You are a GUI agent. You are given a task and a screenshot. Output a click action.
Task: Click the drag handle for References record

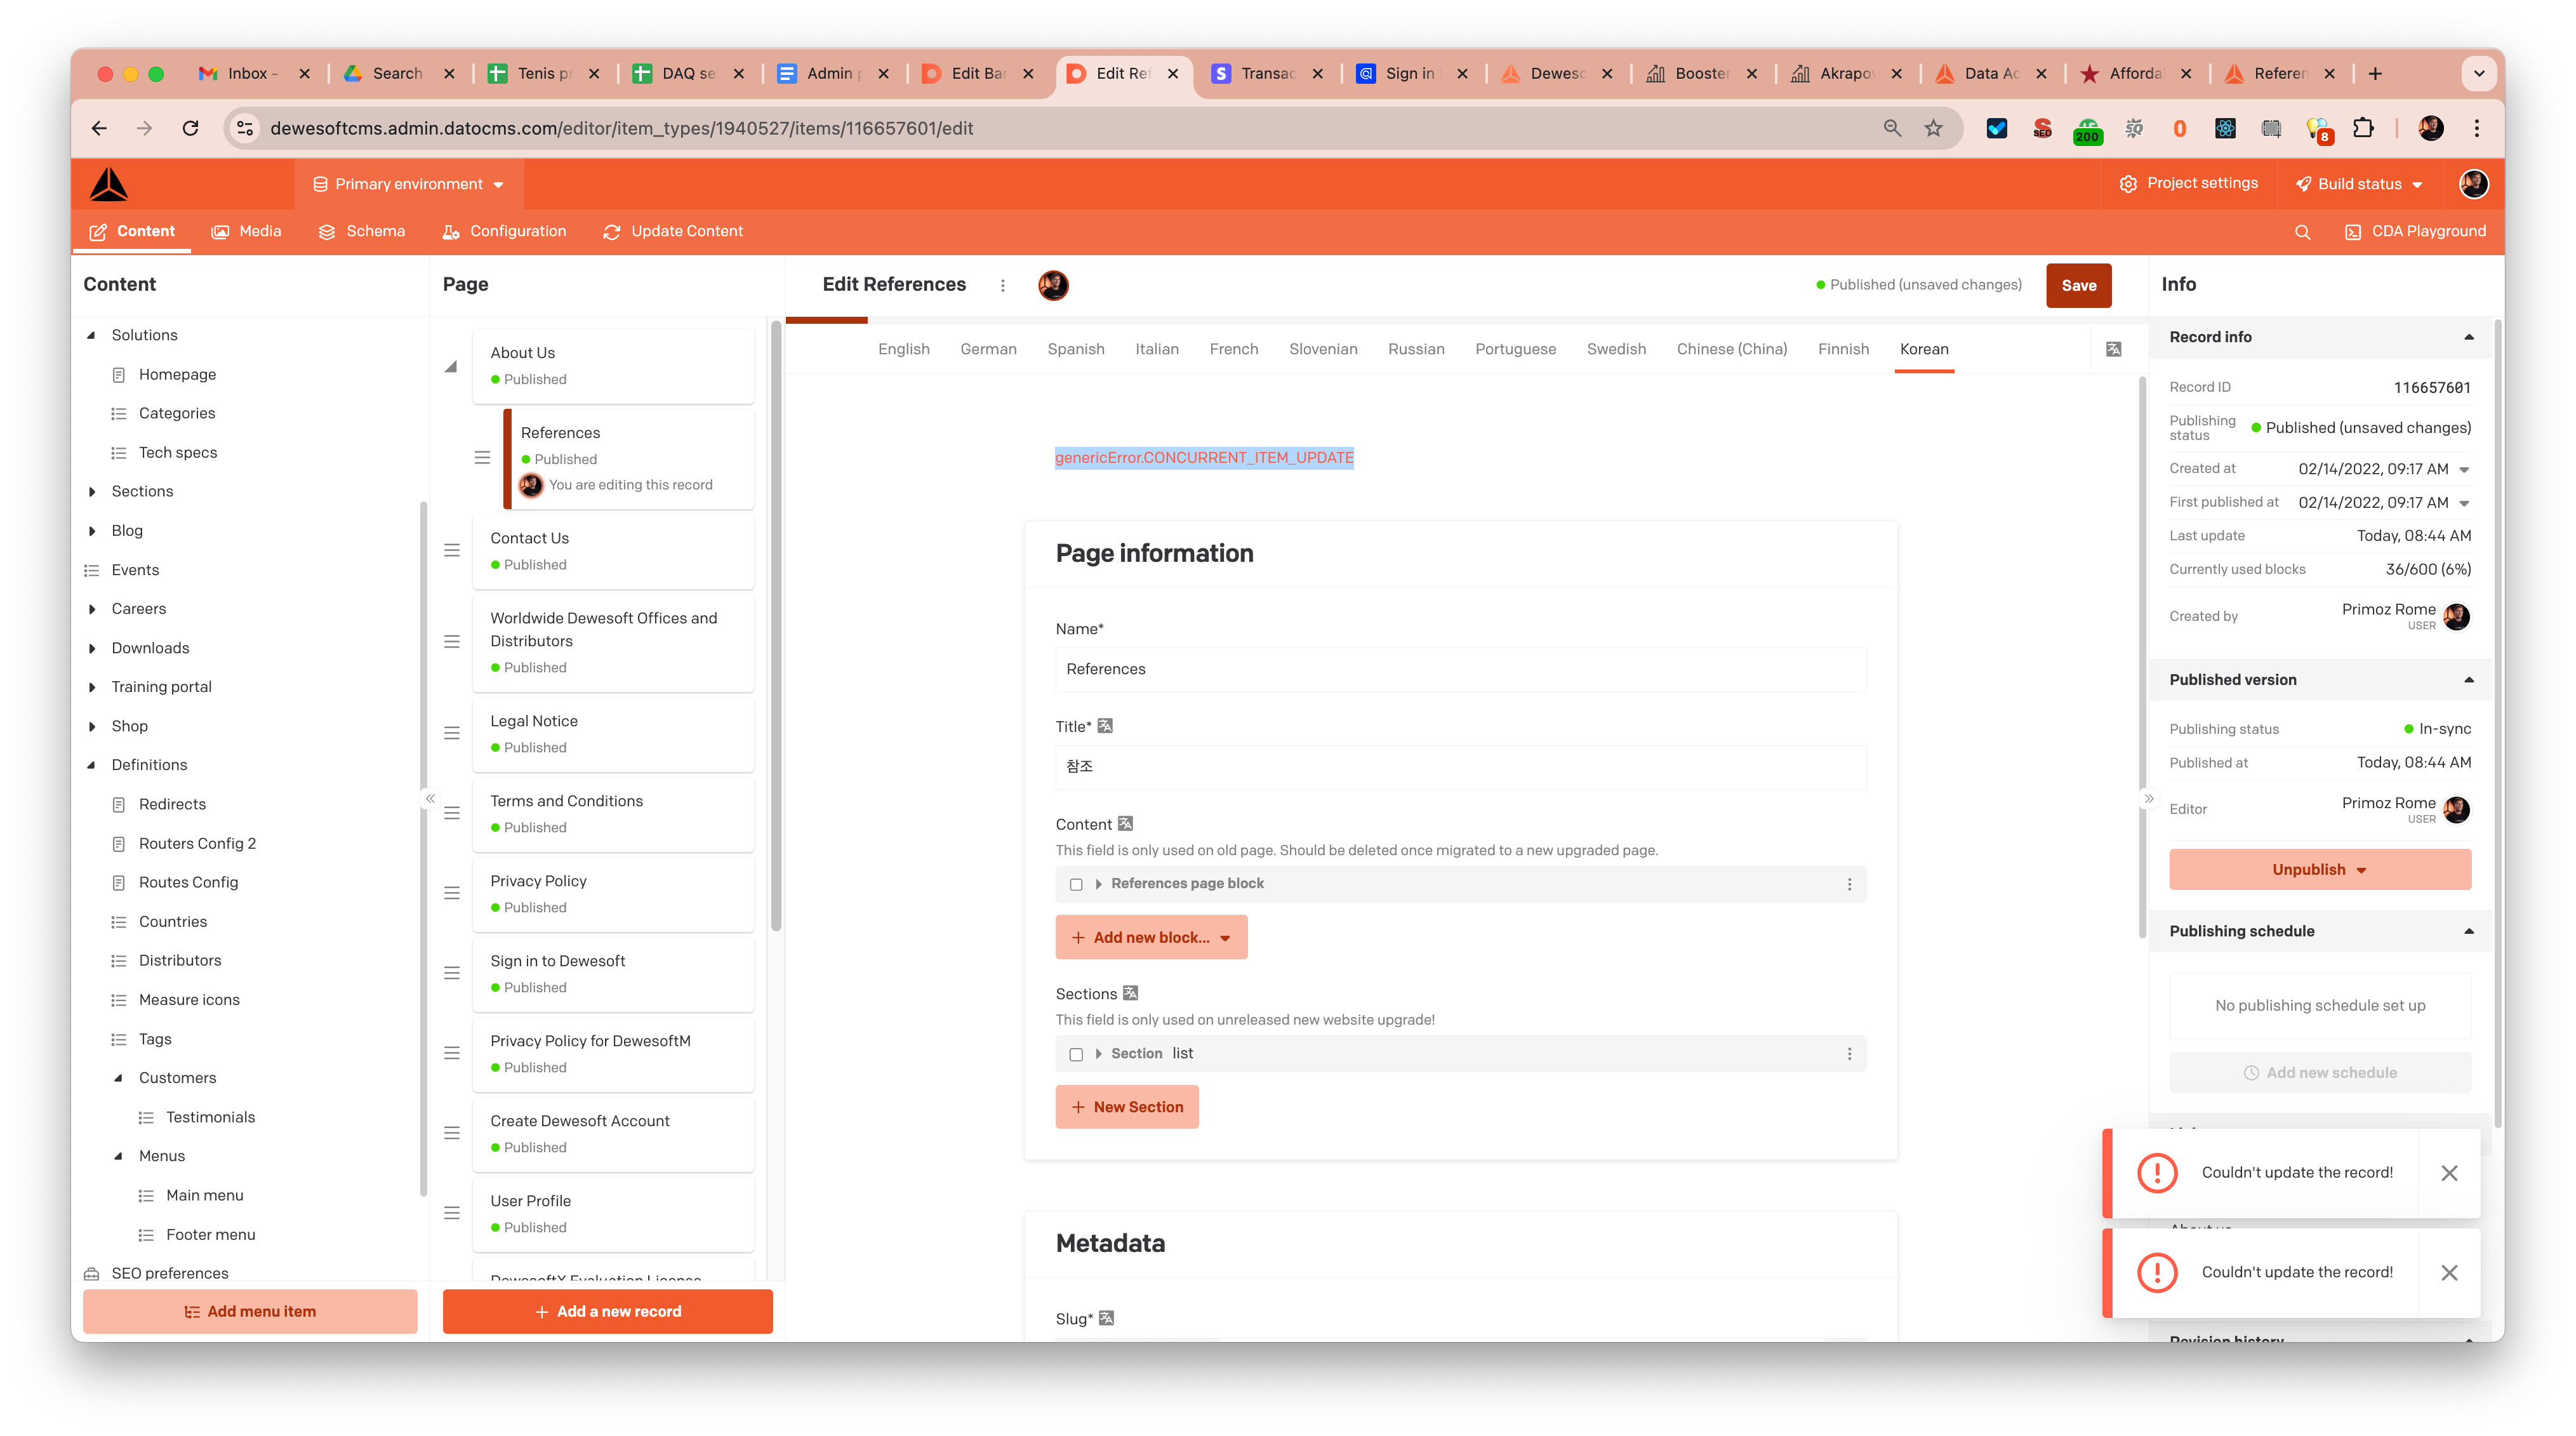point(482,458)
